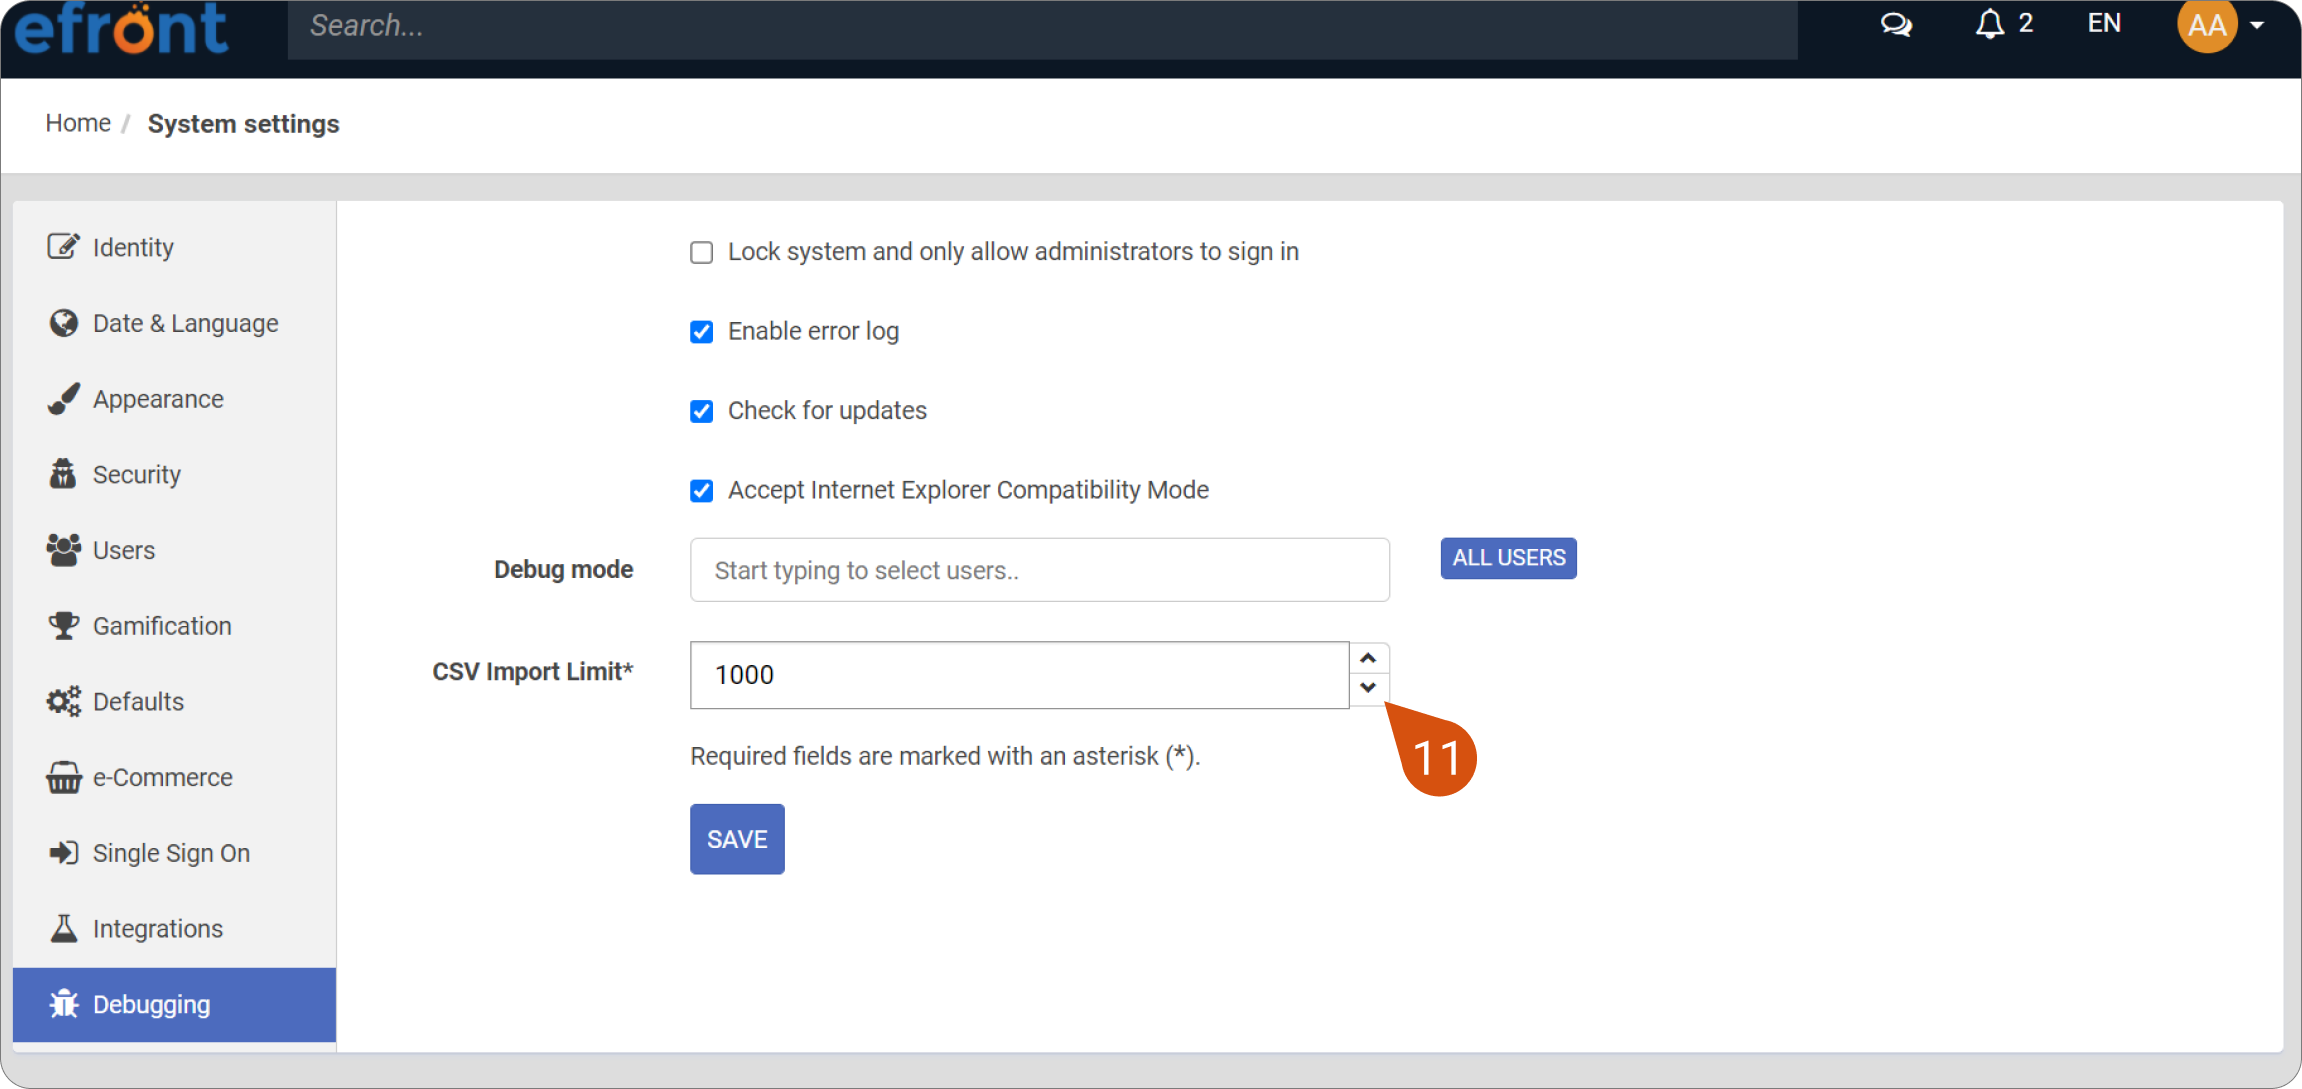Click the Gamification trophy icon
The width and height of the screenshot is (2302, 1089).
pos(63,626)
